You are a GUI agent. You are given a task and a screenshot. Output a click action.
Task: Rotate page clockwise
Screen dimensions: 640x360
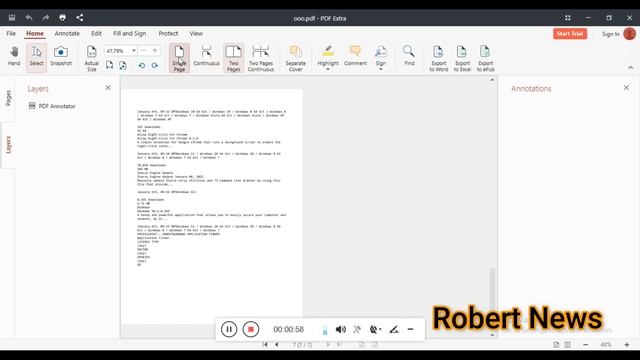(x=155, y=65)
